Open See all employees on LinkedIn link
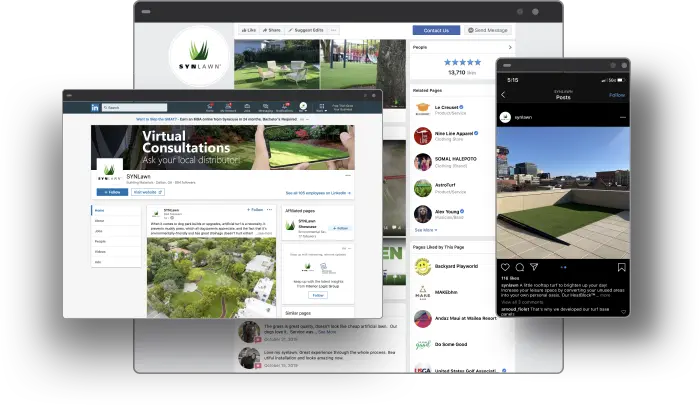Image resolution: width=699 pixels, height=405 pixels. [318, 193]
